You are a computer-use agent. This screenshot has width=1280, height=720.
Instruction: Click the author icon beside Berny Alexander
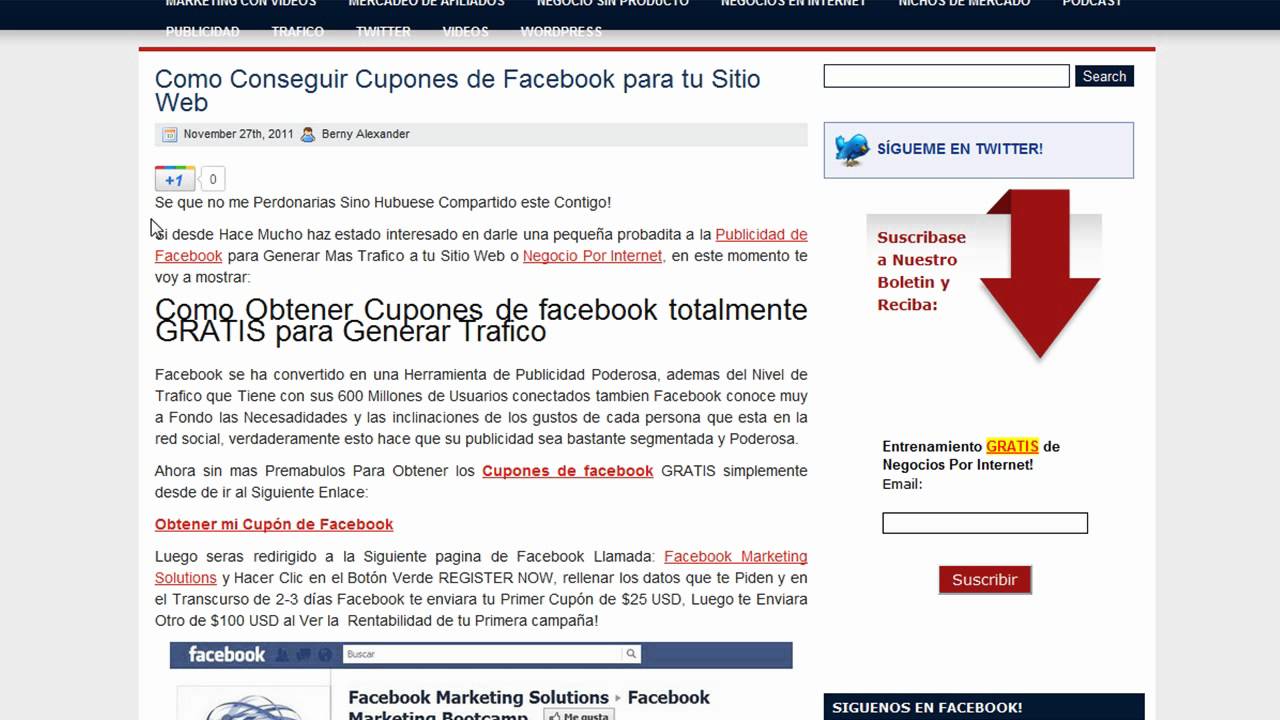(308, 134)
